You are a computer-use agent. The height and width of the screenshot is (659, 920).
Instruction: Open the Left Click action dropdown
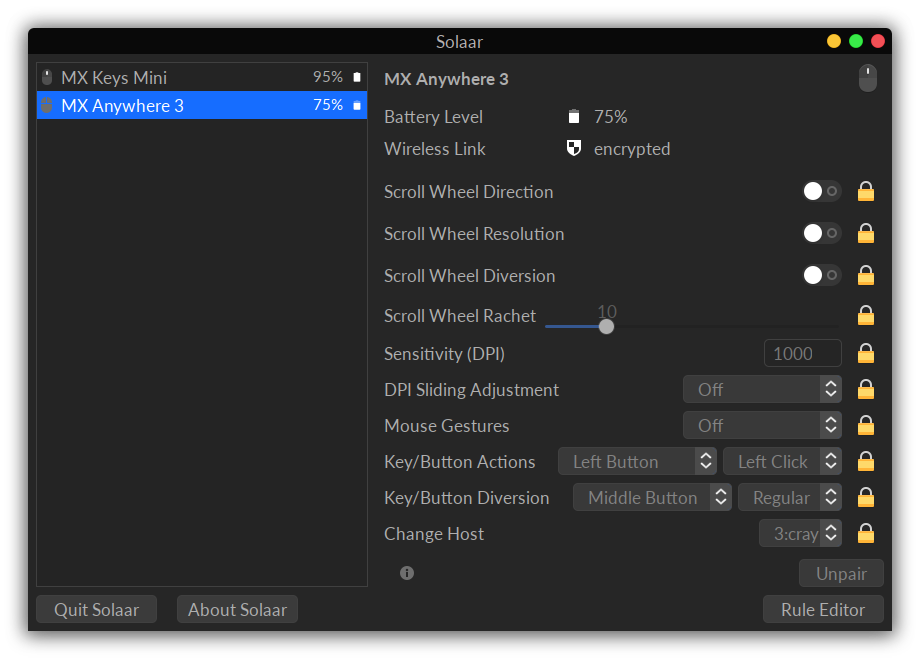(782, 462)
